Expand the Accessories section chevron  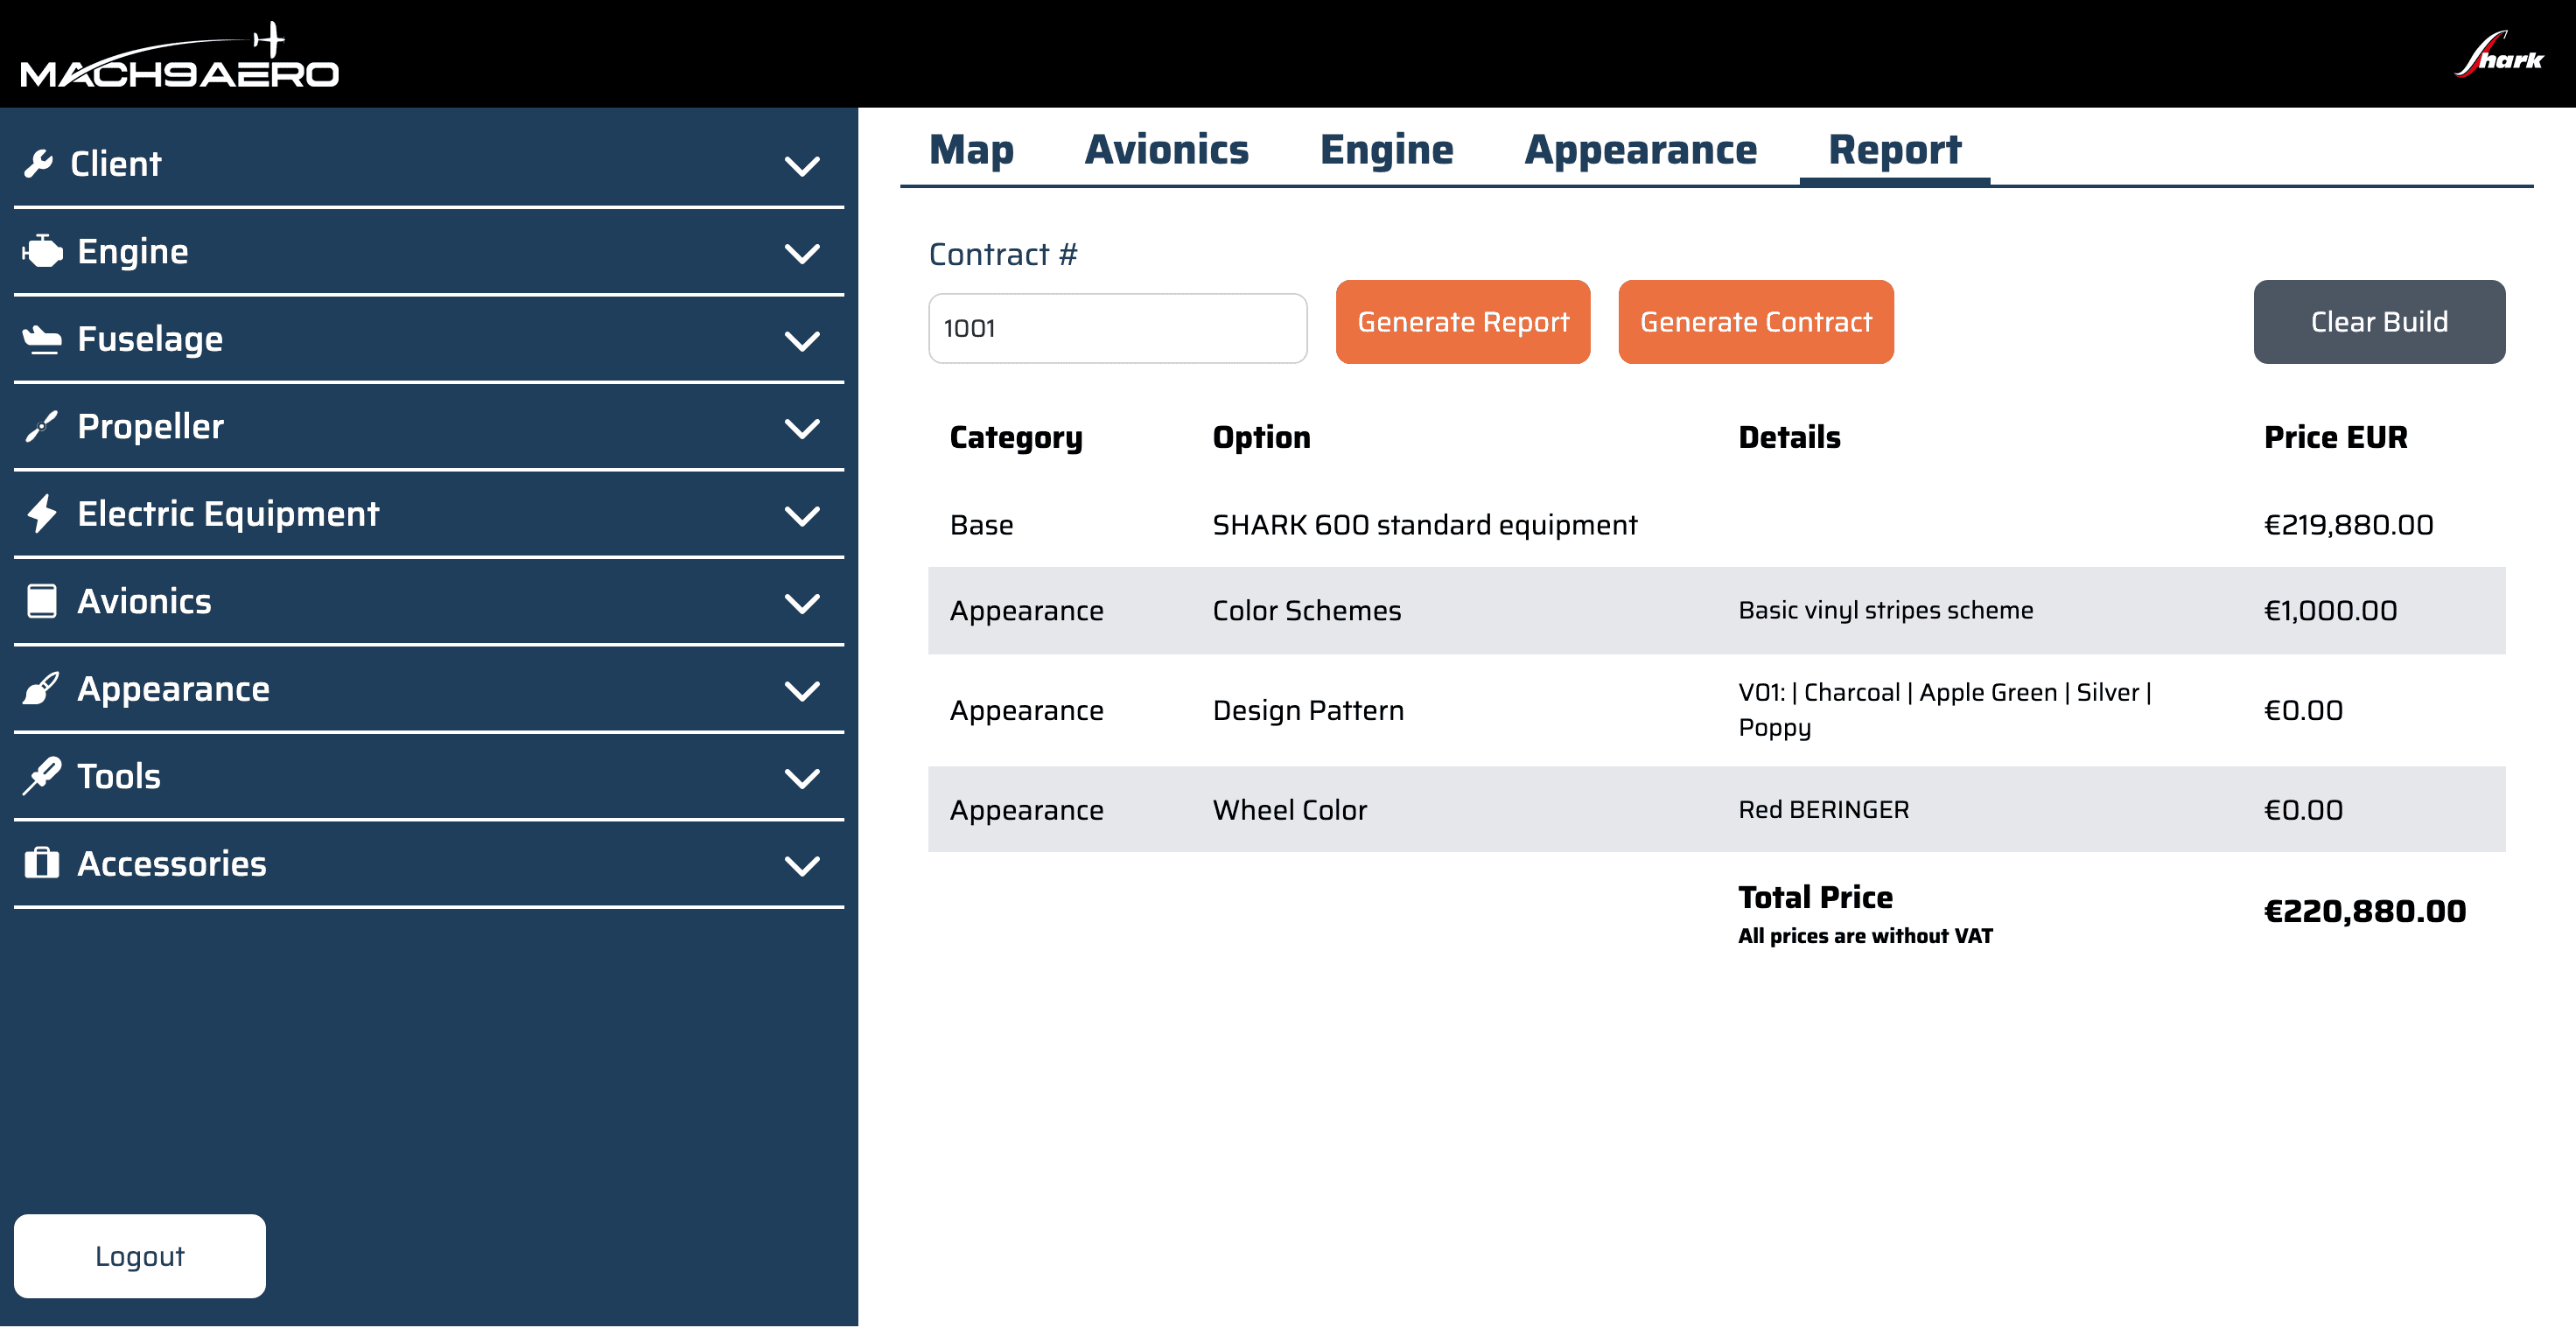(x=801, y=865)
